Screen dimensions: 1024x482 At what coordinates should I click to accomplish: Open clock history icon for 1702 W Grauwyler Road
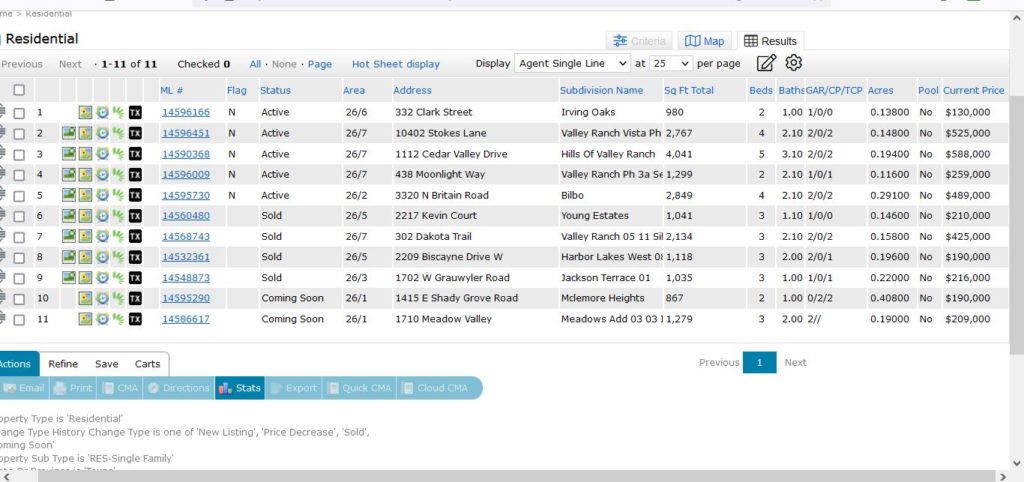click(x=102, y=278)
